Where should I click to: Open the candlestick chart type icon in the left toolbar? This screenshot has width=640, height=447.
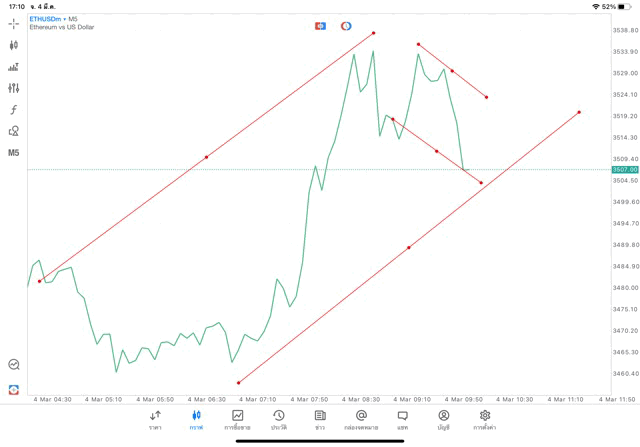point(13,45)
